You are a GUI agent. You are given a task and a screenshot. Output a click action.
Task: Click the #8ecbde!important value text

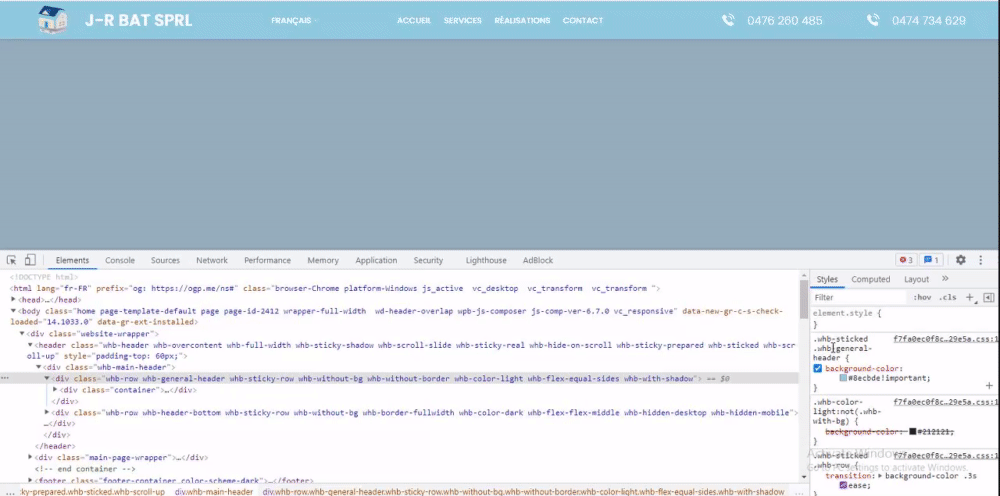click(889, 378)
